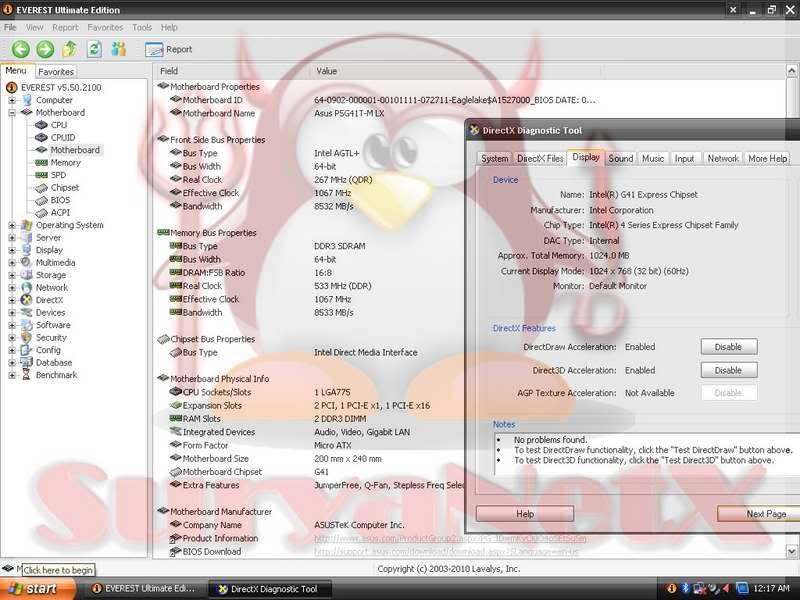Open the File menu
The height and width of the screenshot is (600, 800).
pyautogui.click(x=10, y=28)
